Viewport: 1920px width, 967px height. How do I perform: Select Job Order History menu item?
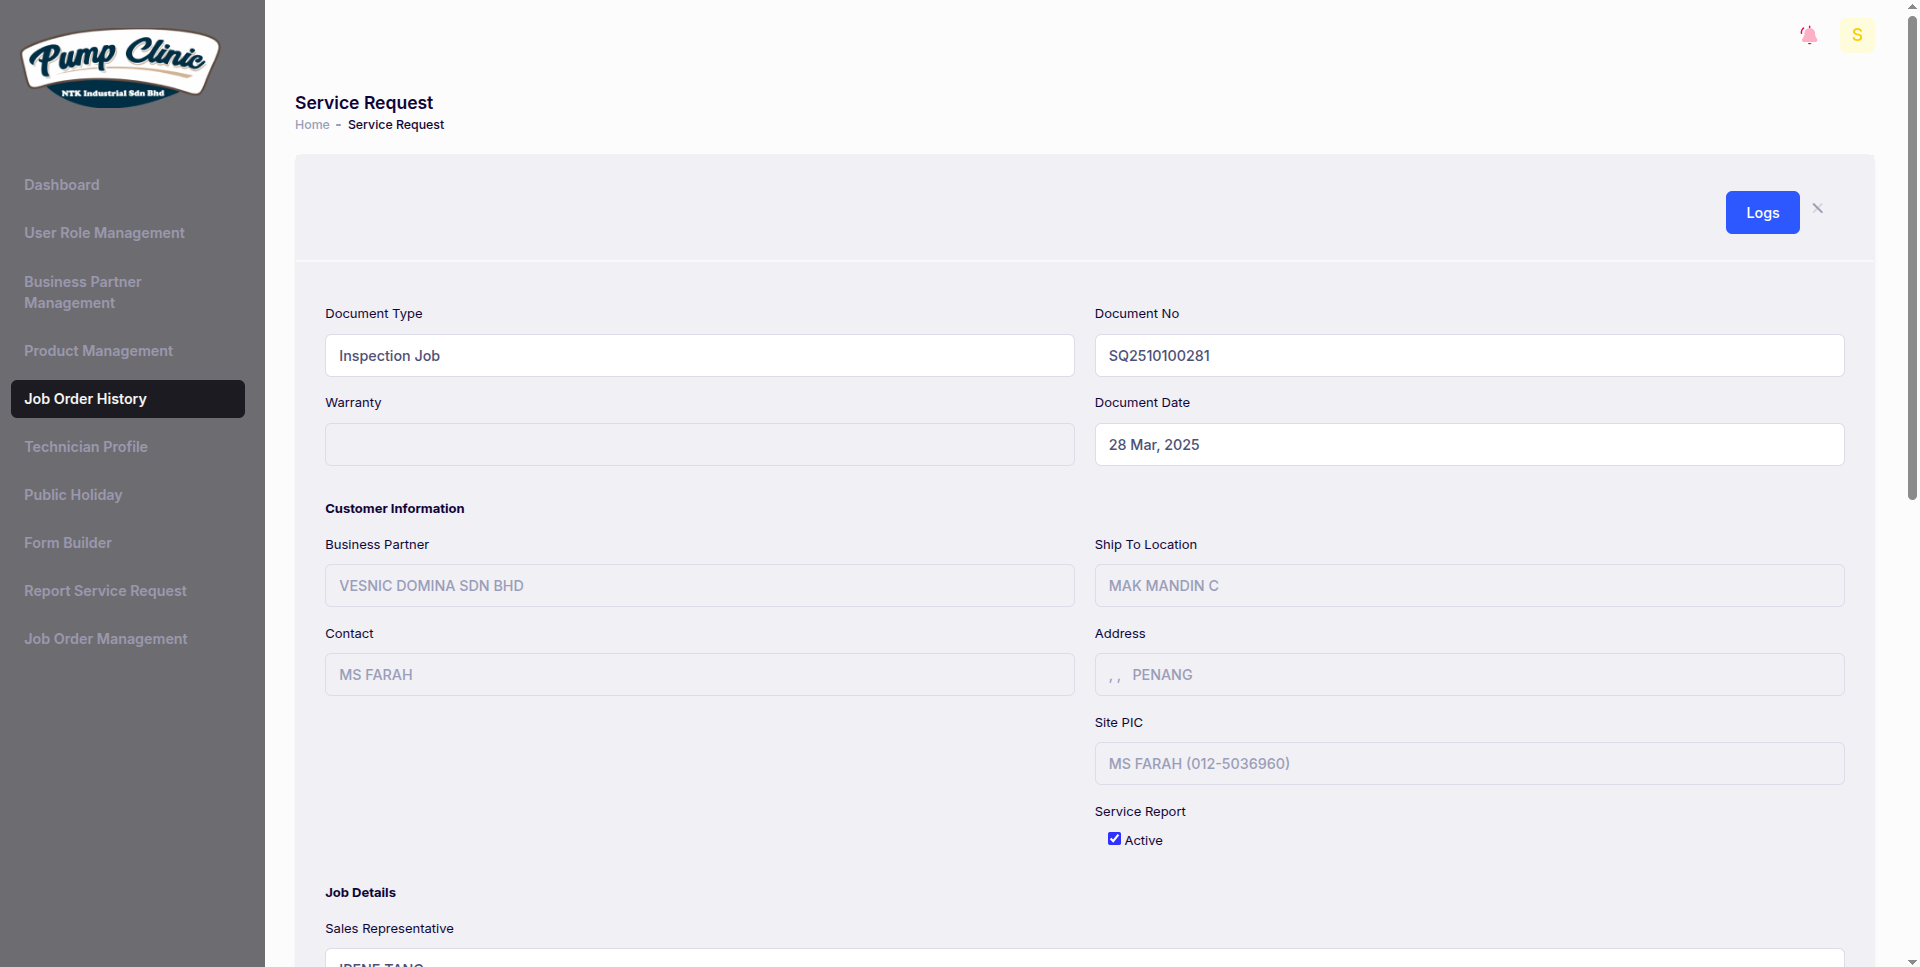[86, 399]
